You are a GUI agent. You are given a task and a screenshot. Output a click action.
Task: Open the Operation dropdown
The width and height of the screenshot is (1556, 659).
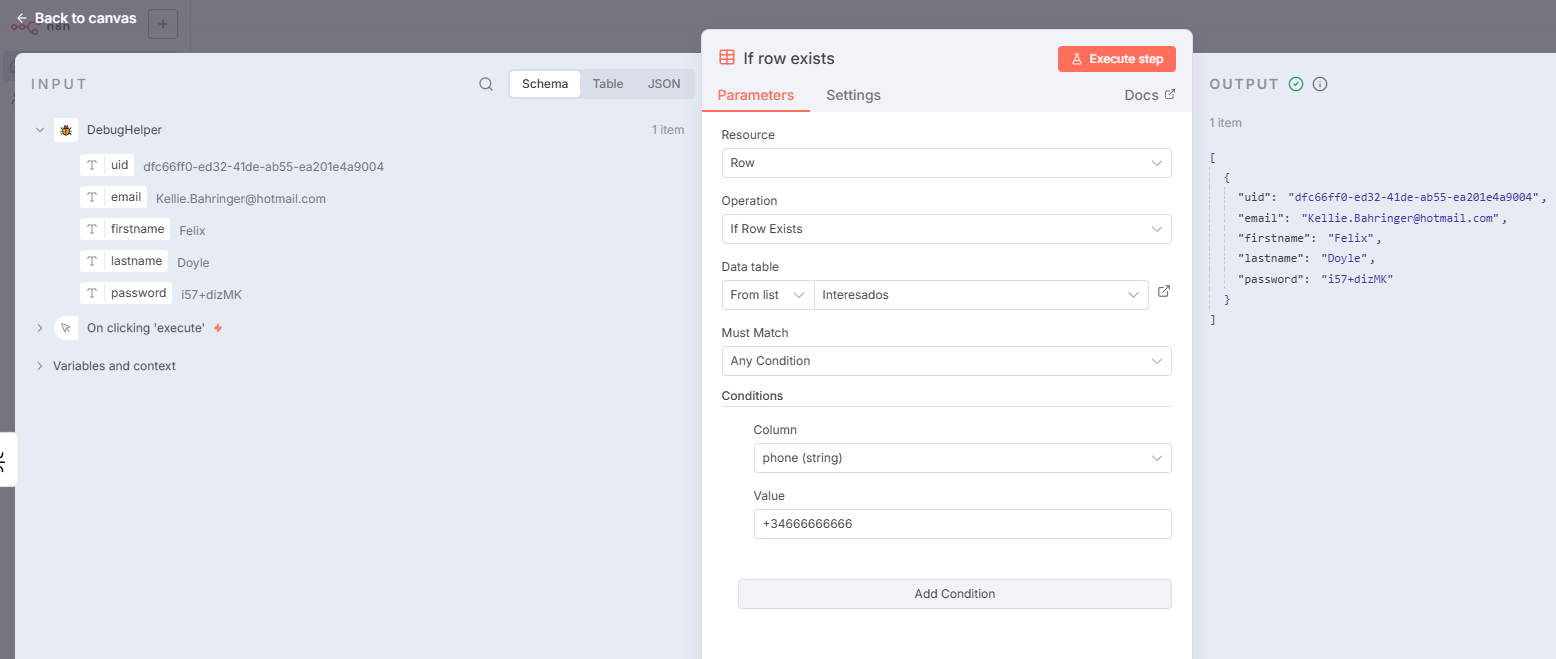coord(945,229)
